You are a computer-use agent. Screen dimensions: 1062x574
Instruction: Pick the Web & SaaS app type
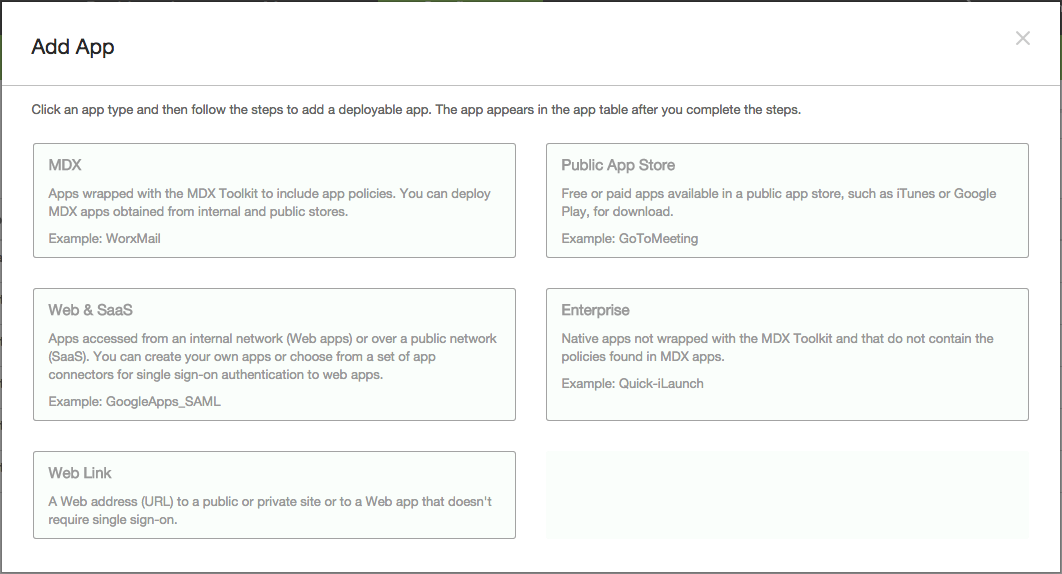(x=274, y=354)
